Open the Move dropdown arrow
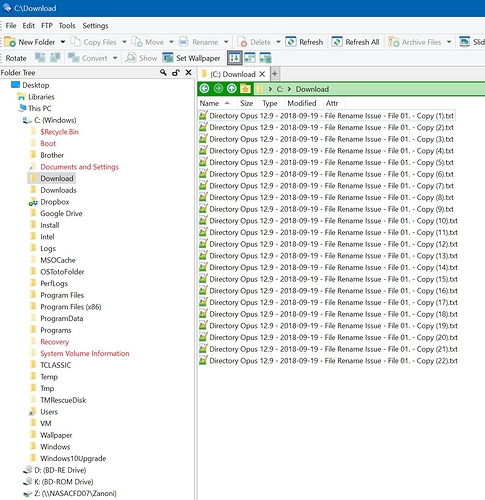 (171, 42)
